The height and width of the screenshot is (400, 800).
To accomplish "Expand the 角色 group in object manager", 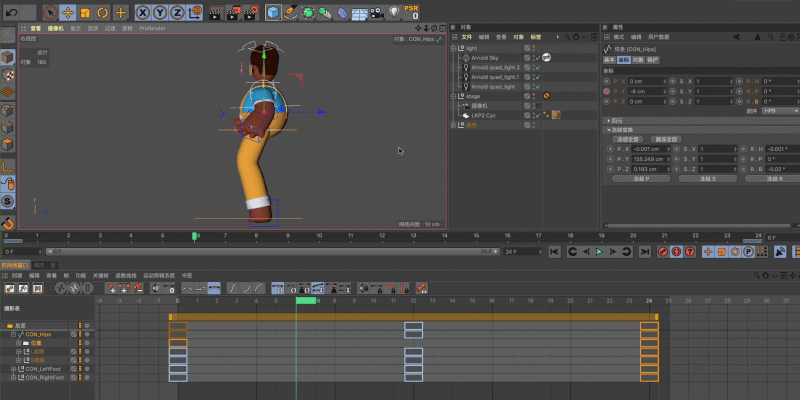I will (x=453, y=125).
